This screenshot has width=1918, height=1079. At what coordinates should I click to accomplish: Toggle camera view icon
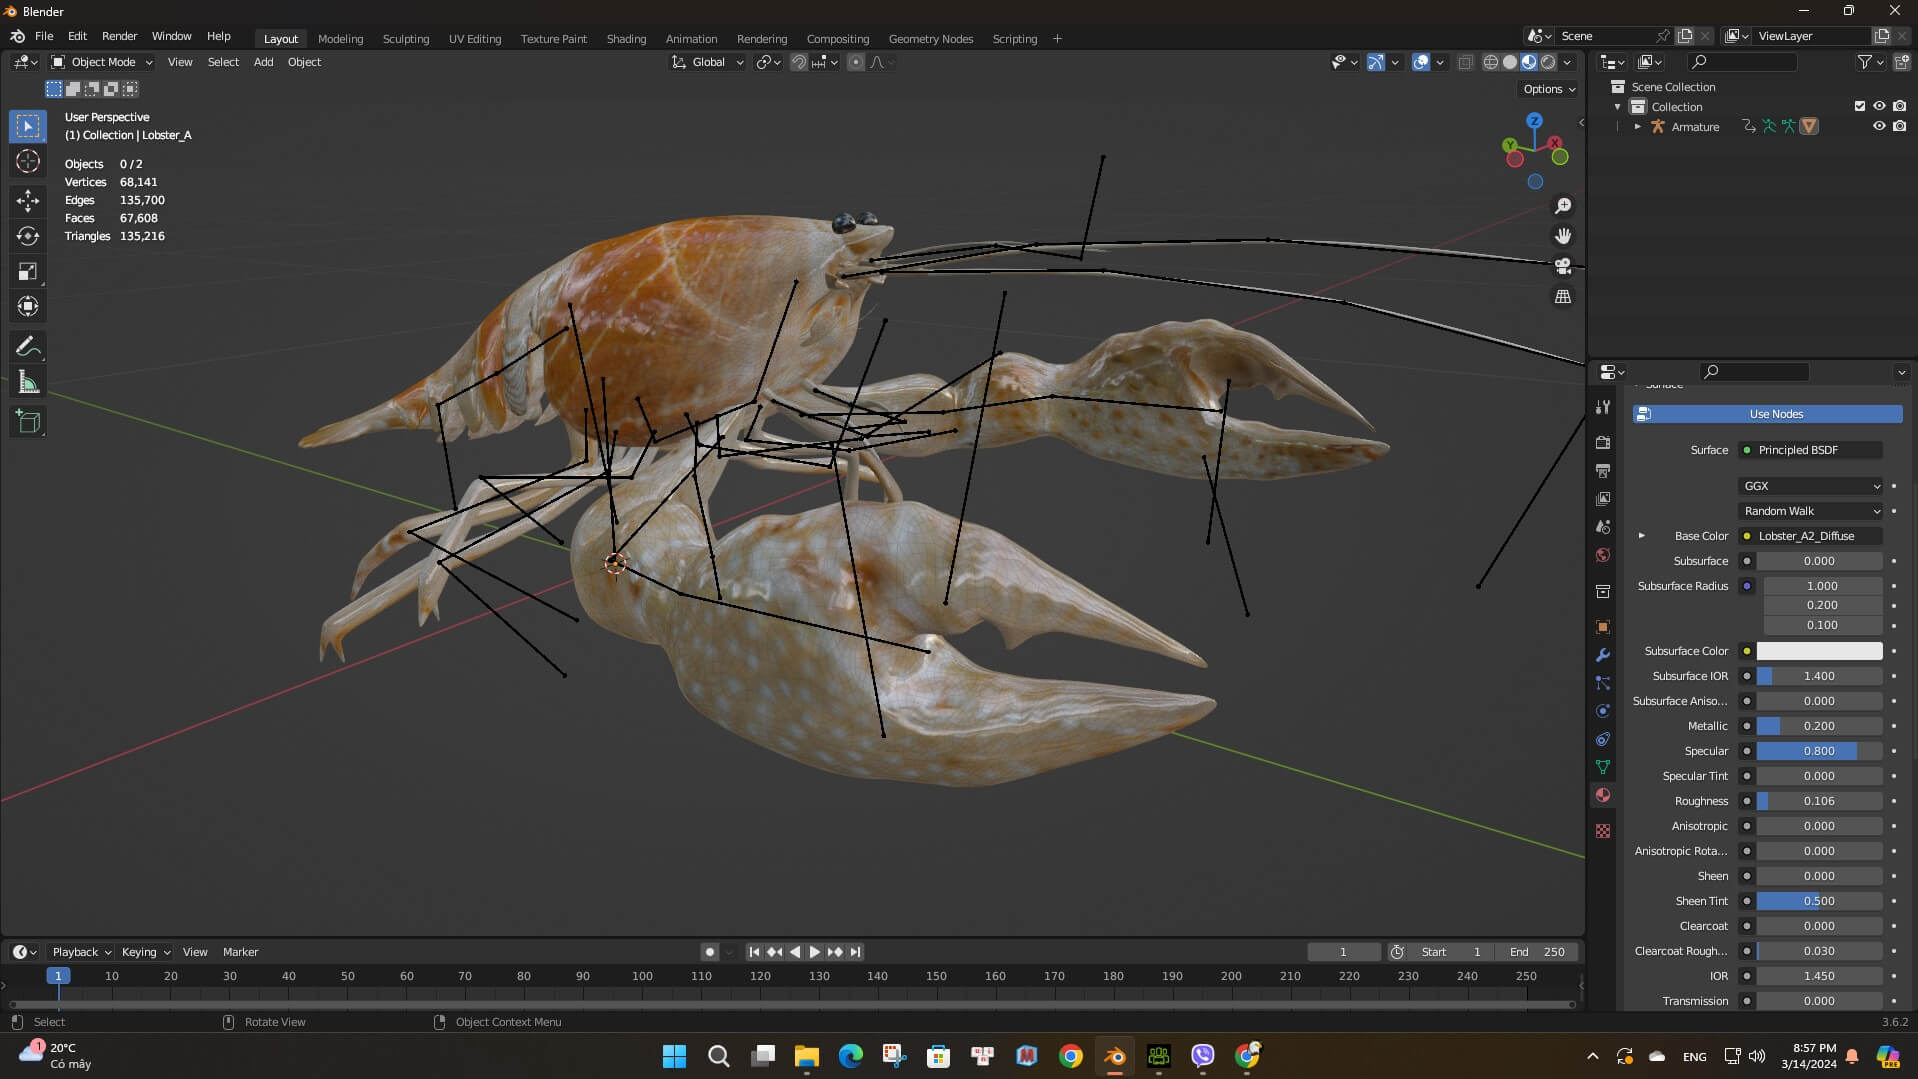pyautogui.click(x=1563, y=267)
